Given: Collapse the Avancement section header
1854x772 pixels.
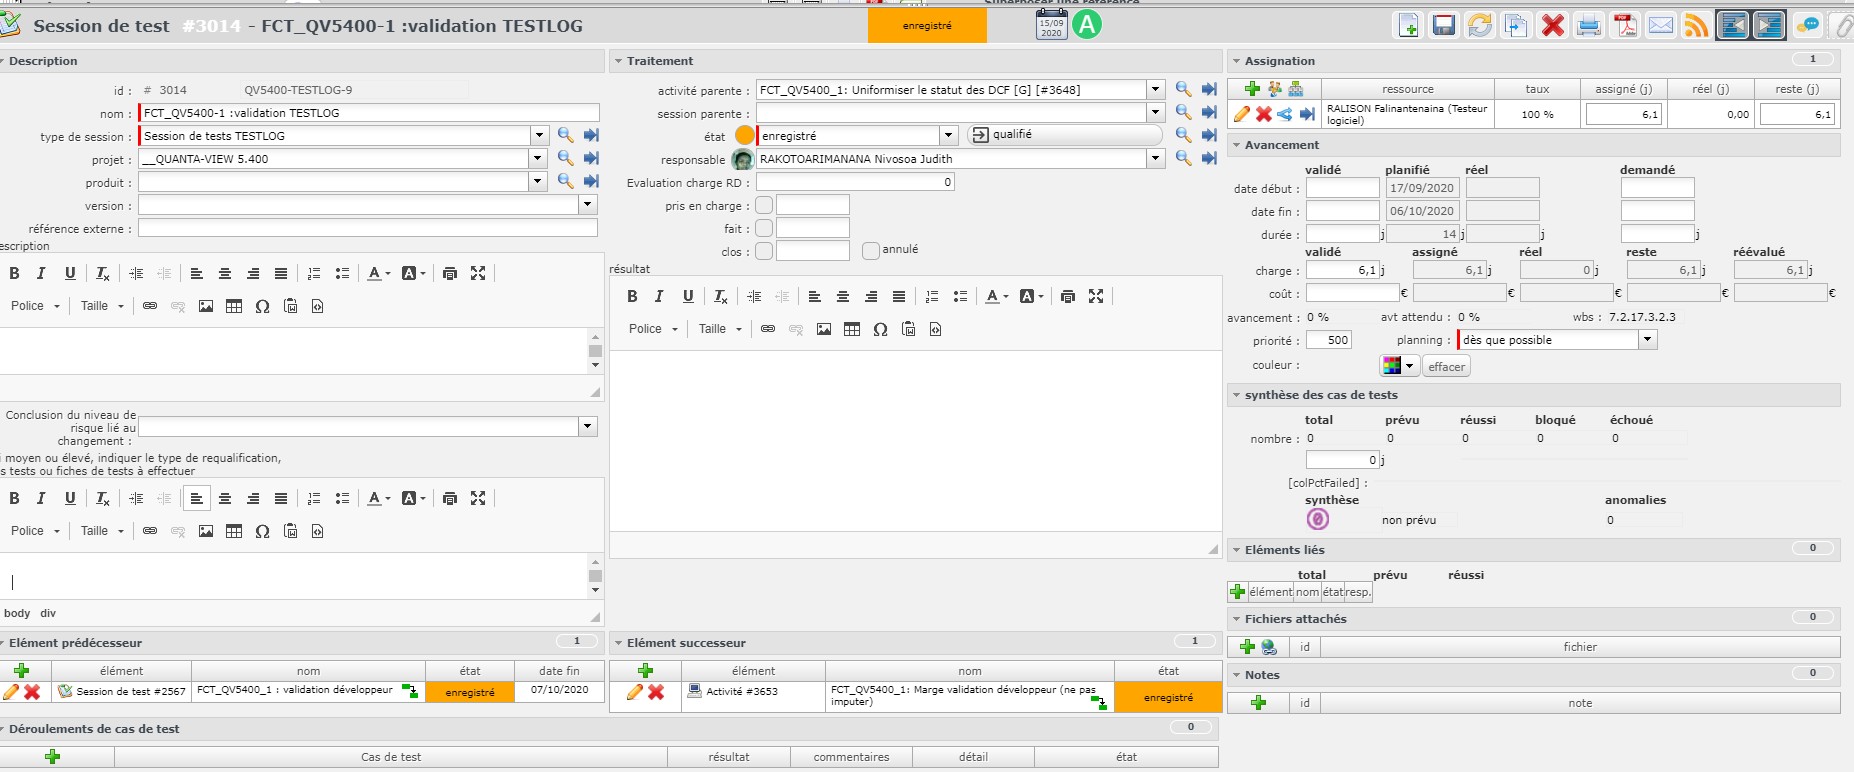Looking at the screenshot, I should click(x=1237, y=146).
